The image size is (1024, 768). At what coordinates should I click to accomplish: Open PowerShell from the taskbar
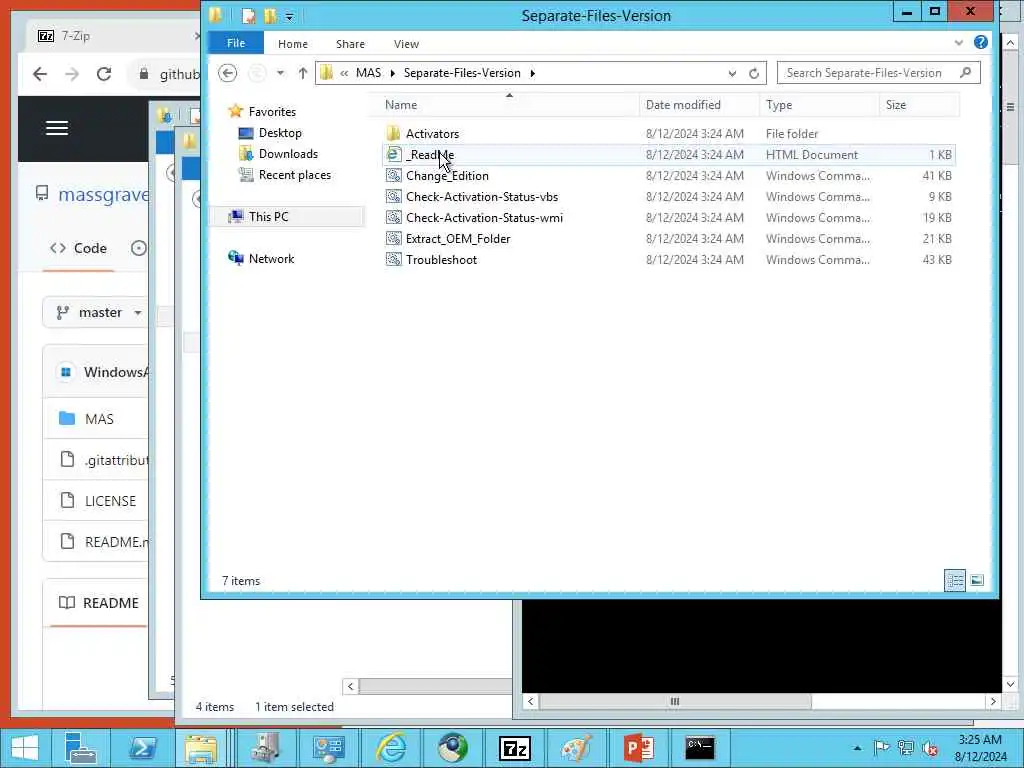pyautogui.click(x=142, y=748)
